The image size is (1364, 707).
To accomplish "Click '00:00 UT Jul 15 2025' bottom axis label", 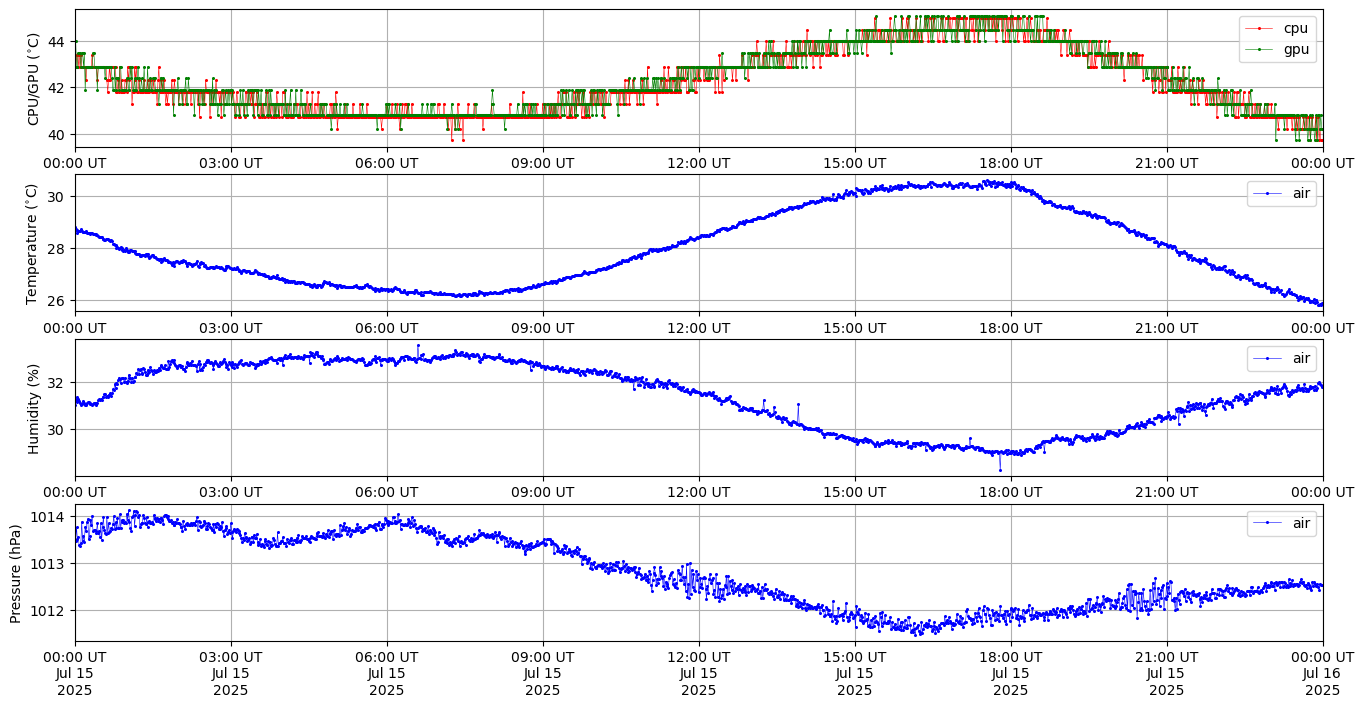I will [75, 674].
